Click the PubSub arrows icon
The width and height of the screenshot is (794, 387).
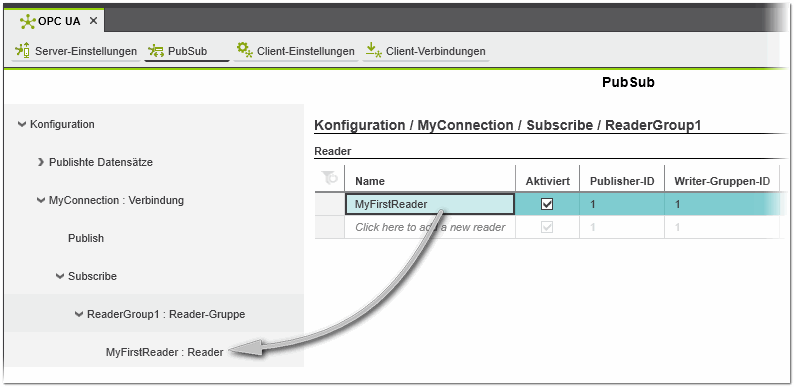pyautogui.click(x=155, y=51)
